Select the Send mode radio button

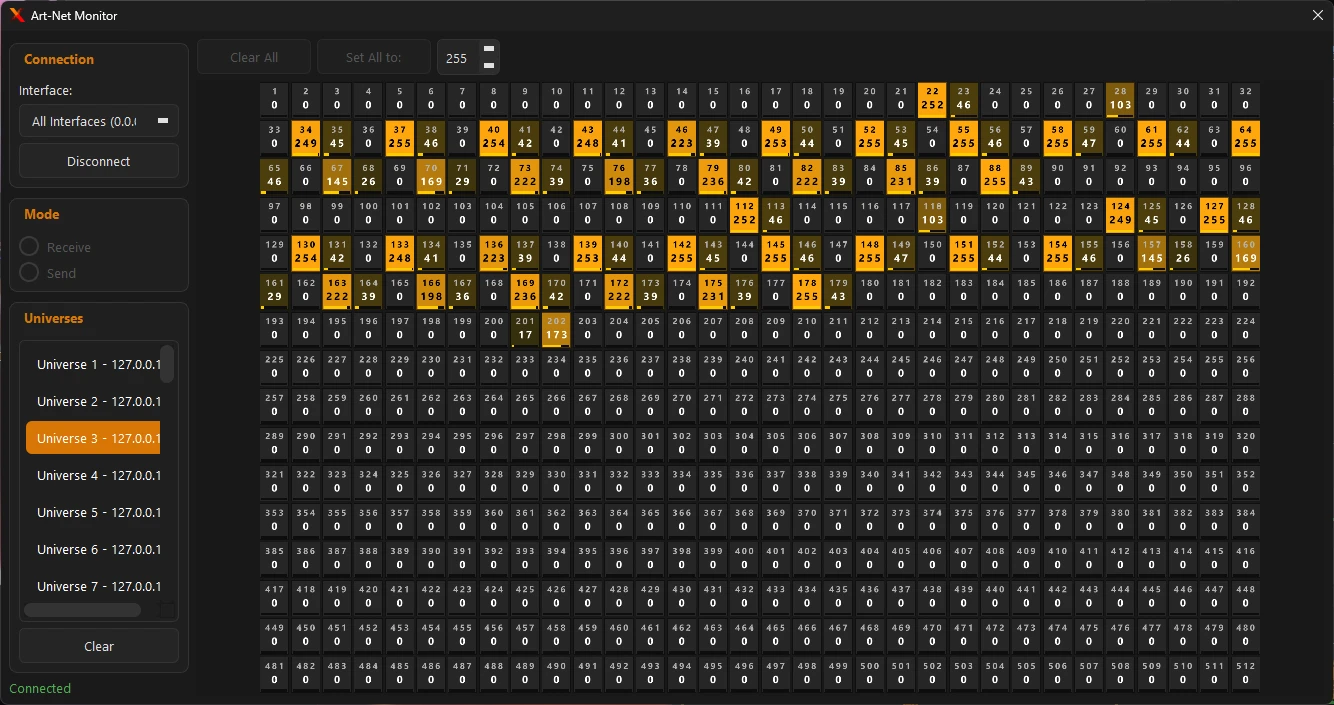(x=30, y=273)
